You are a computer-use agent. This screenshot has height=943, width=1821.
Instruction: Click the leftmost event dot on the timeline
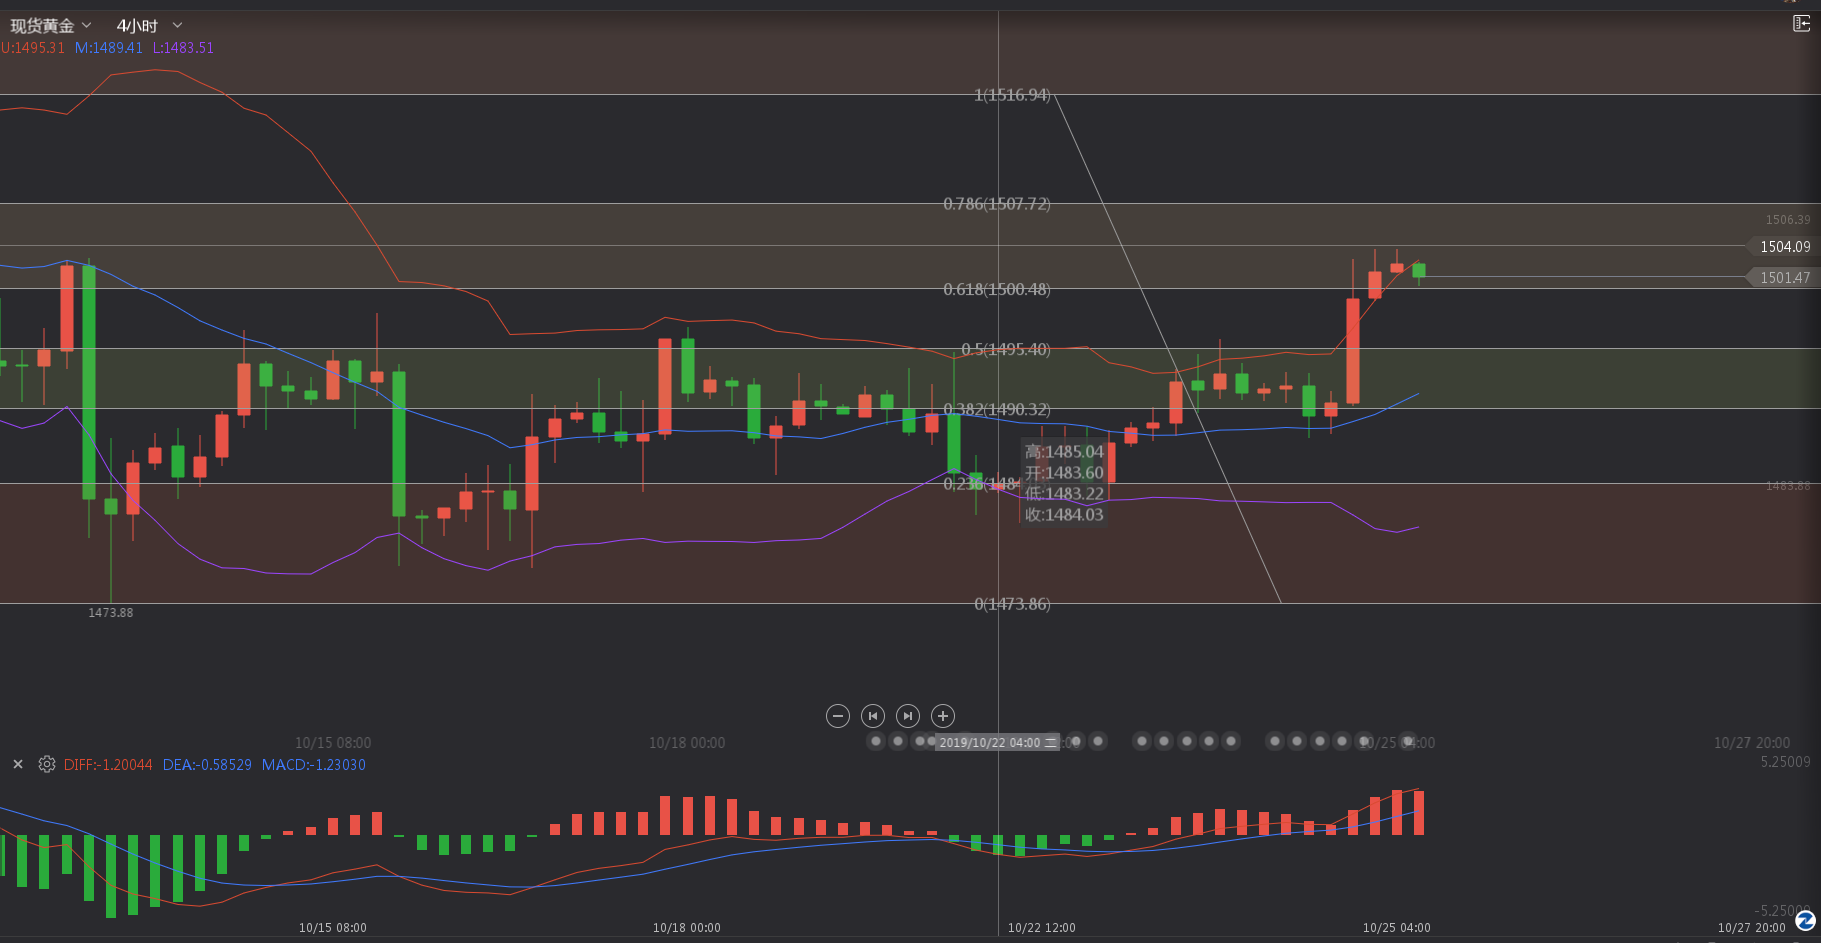pos(876,741)
